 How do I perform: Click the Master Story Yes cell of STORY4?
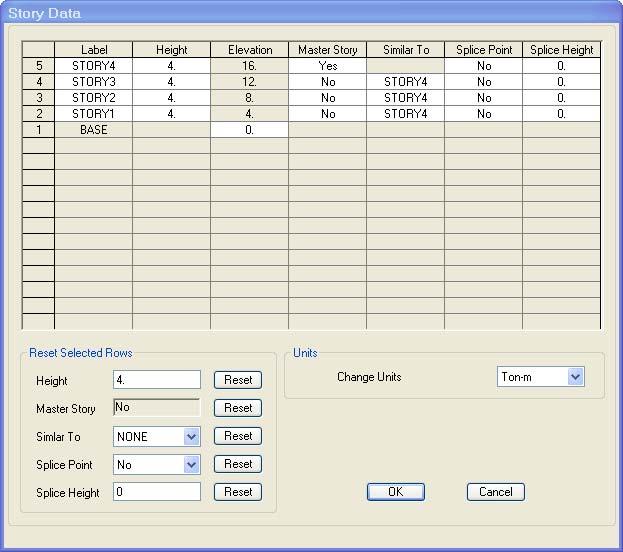click(327, 66)
